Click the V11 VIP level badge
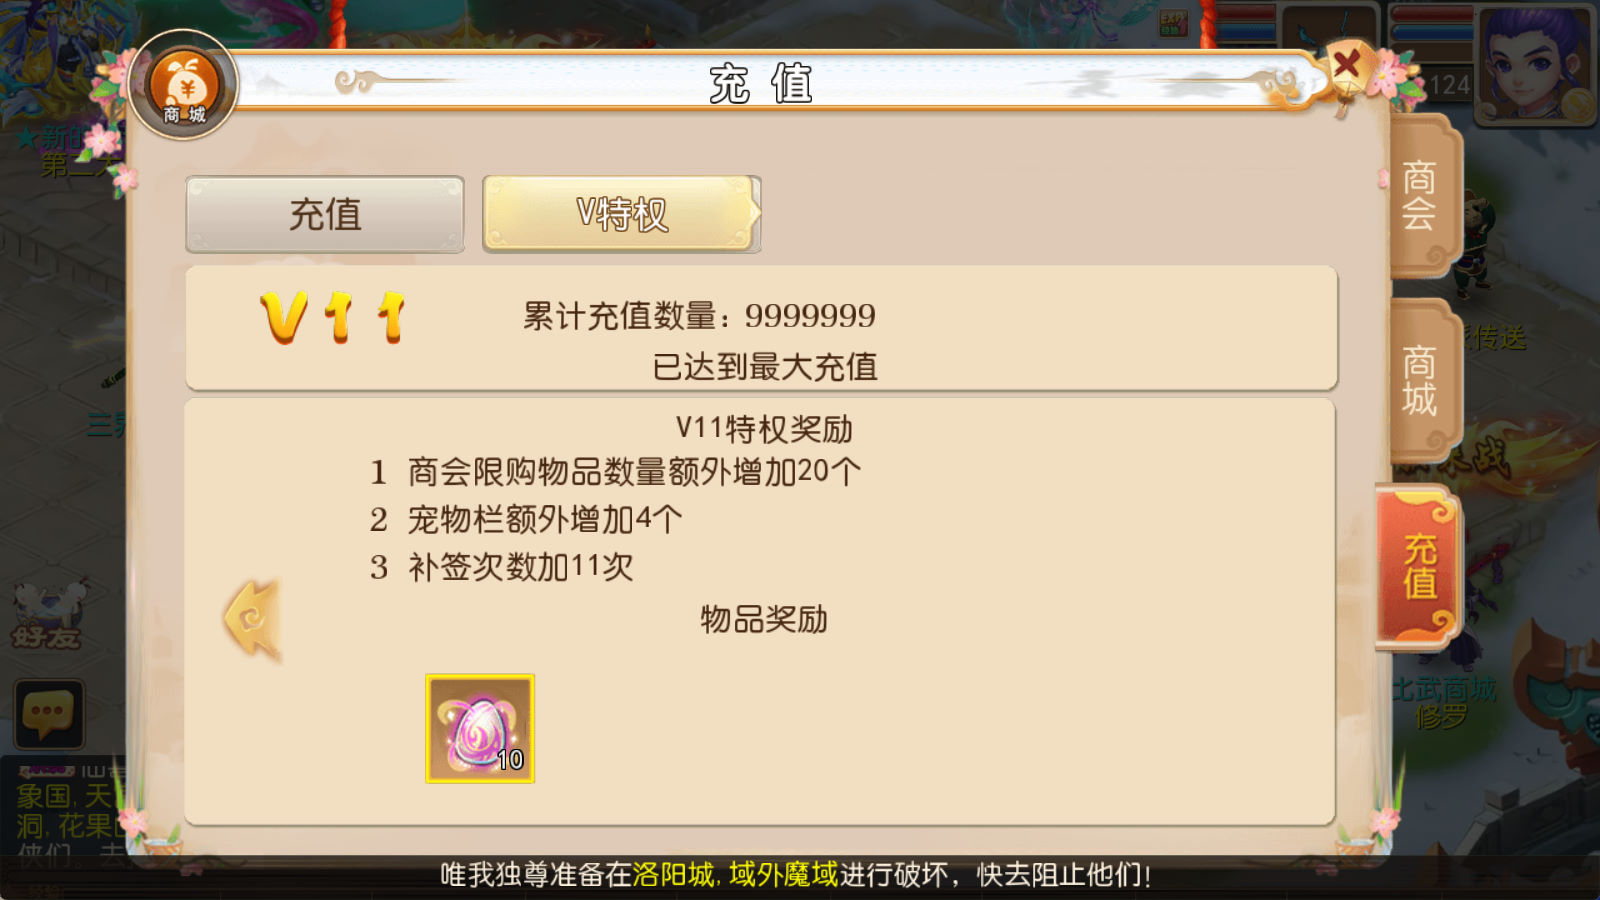The height and width of the screenshot is (900, 1600). point(334,318)
